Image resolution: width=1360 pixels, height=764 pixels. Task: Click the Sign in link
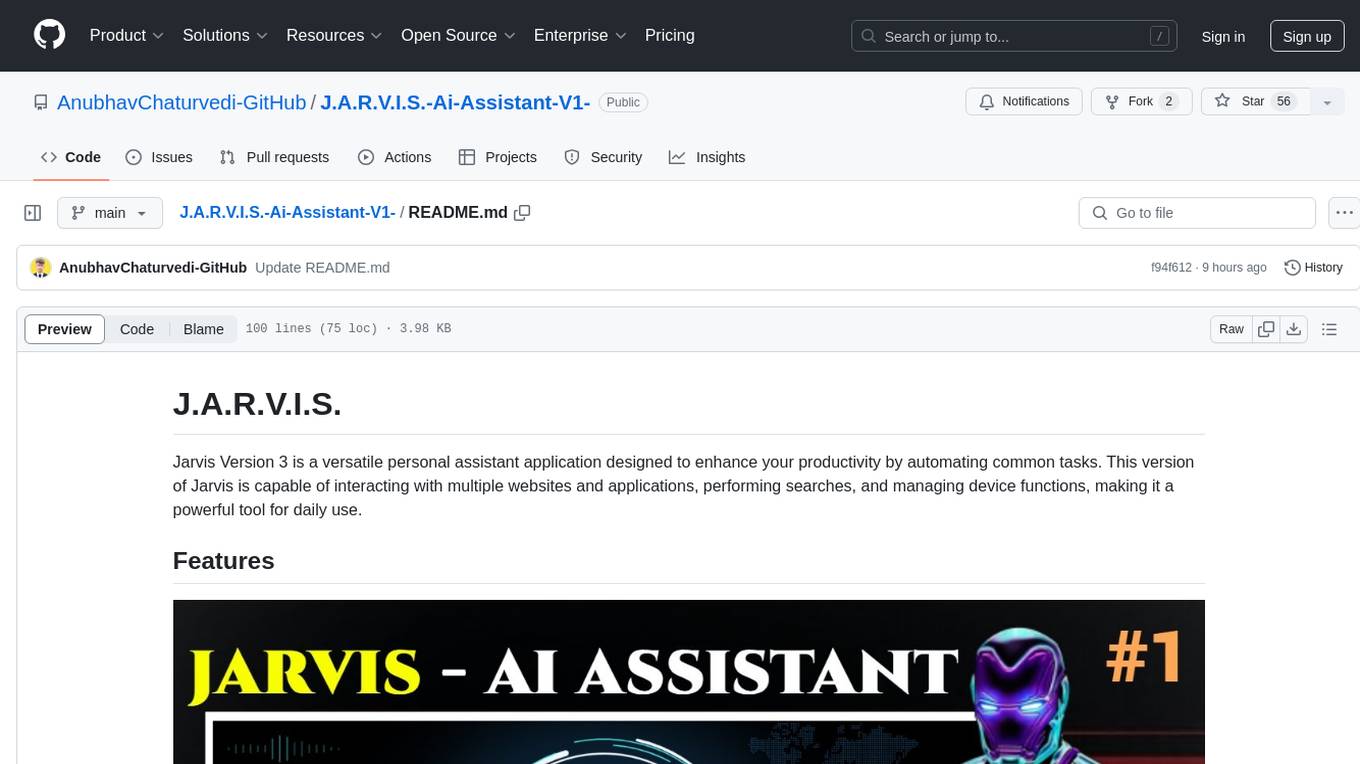click(1223, 36)
